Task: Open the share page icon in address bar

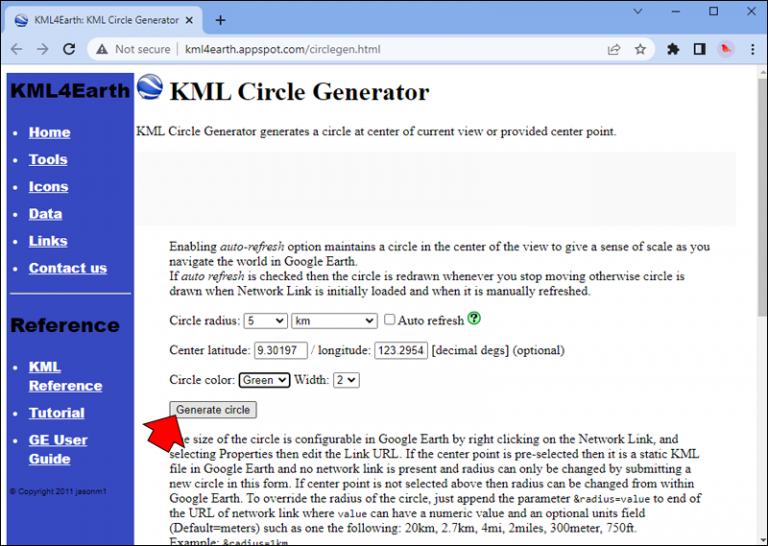Action: click(614, 49)
